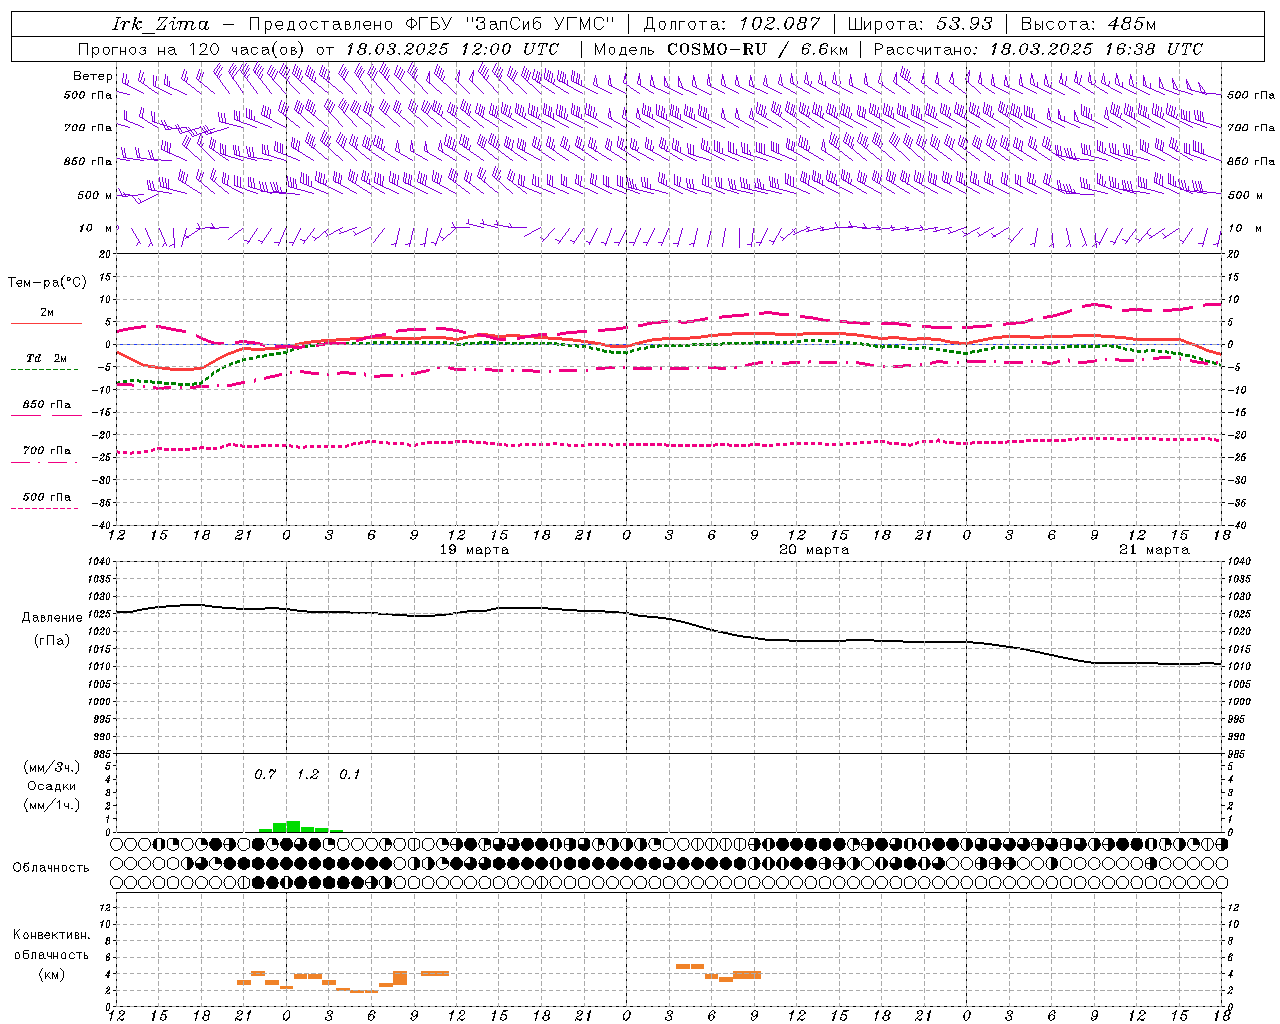Click the Осадки precipitation label
1280x1024 pixels.
51,786
